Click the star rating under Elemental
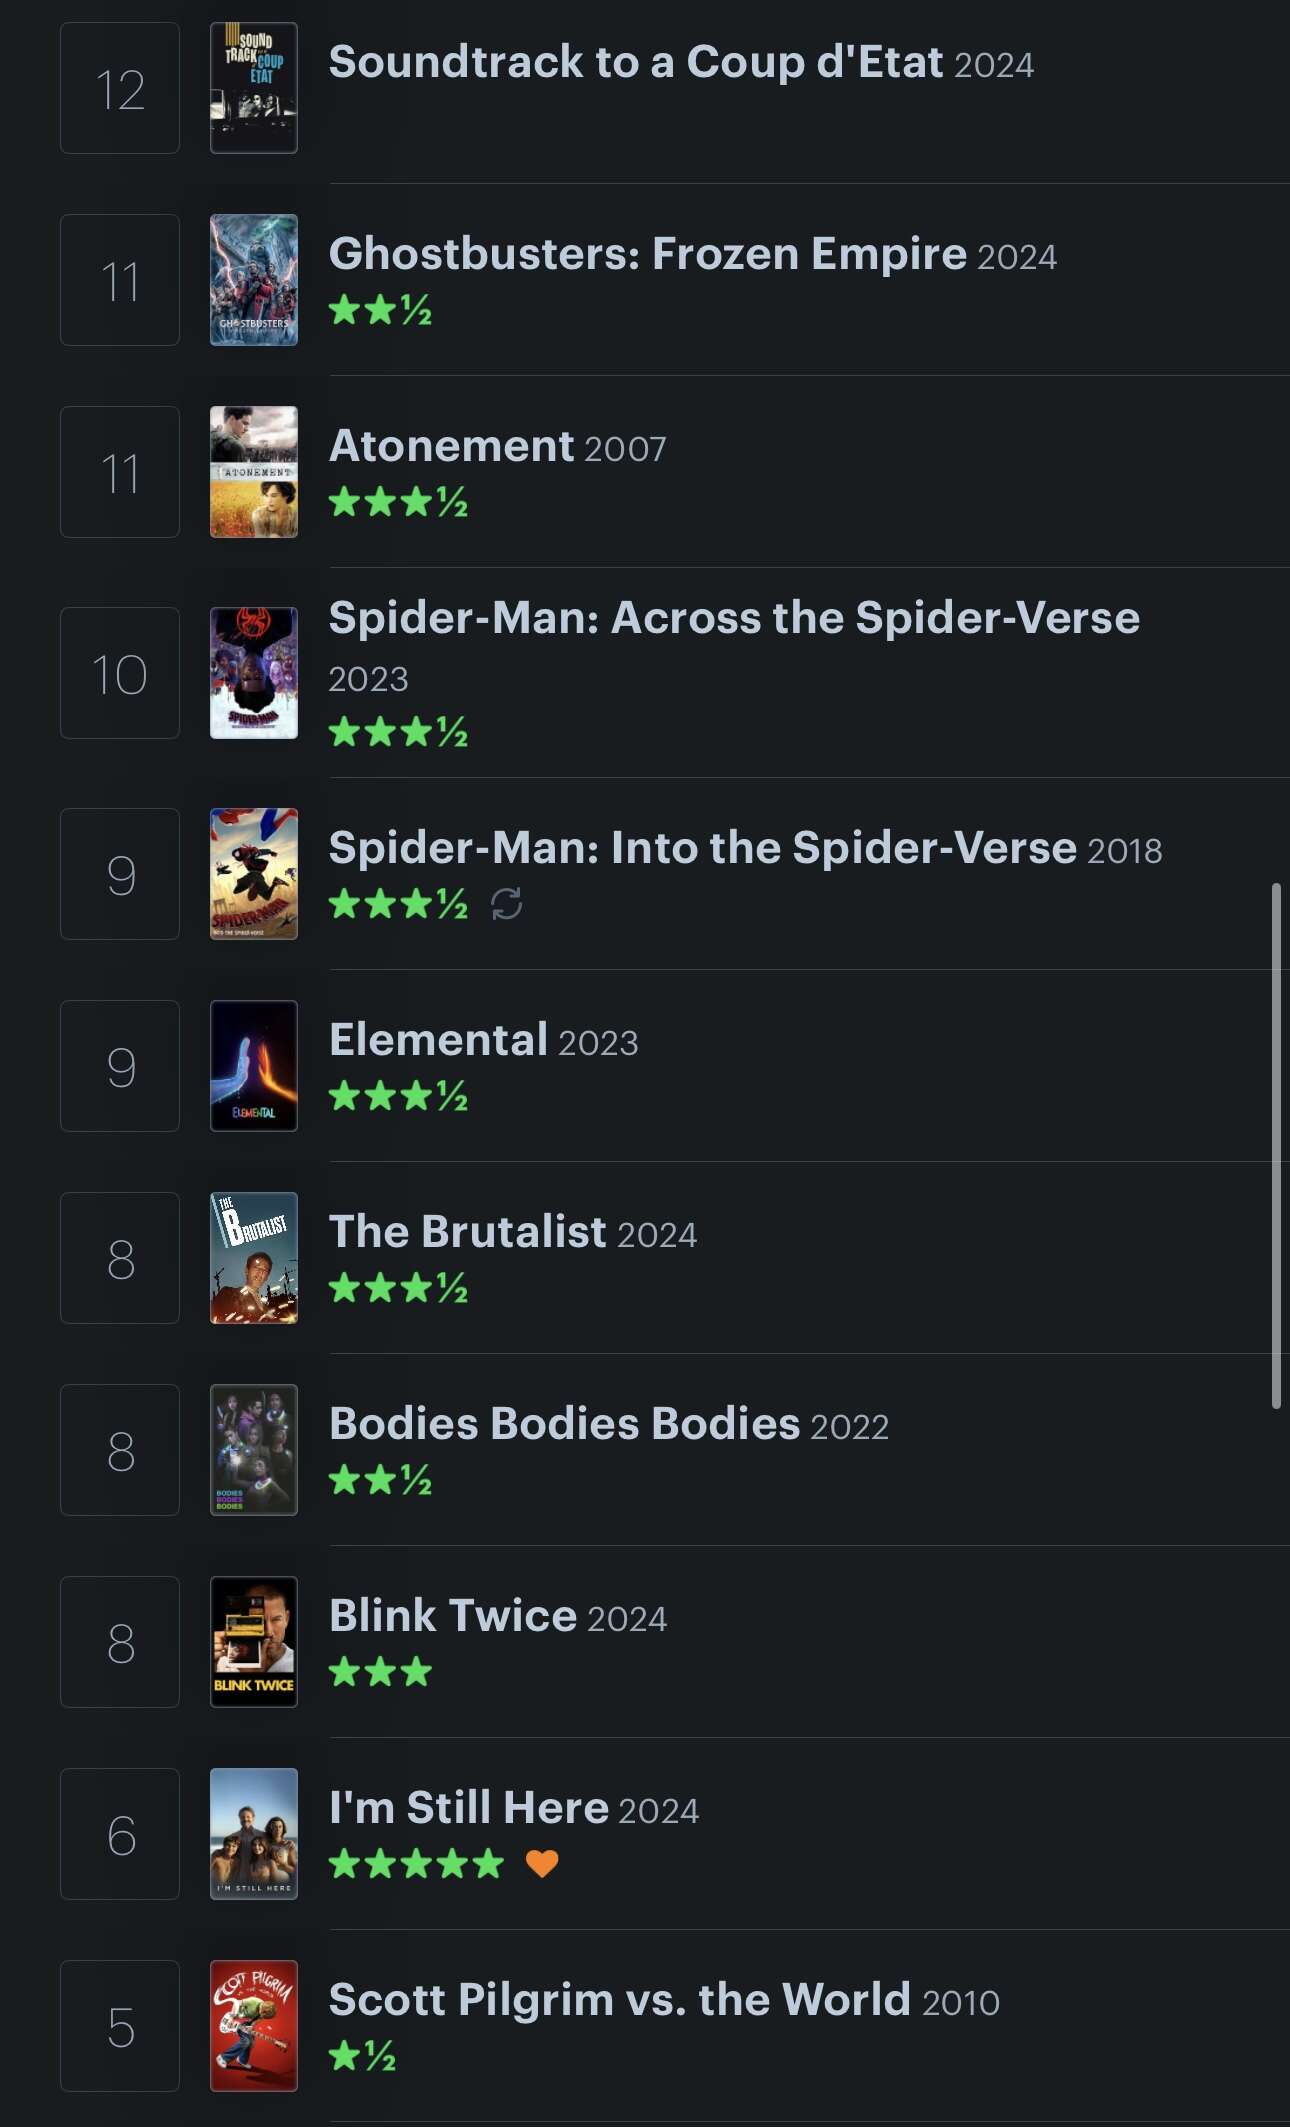 click(399, 1096)
